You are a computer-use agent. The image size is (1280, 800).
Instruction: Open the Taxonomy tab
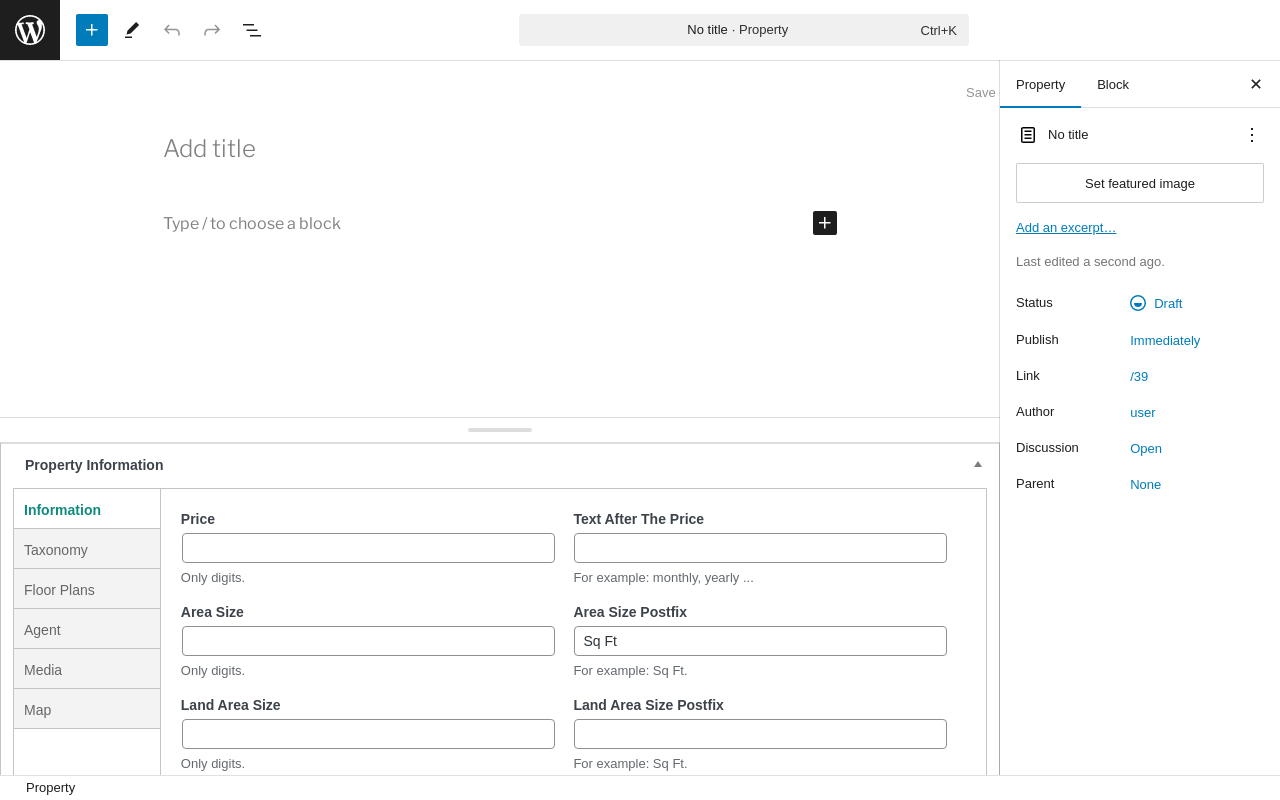click(87, 549)
